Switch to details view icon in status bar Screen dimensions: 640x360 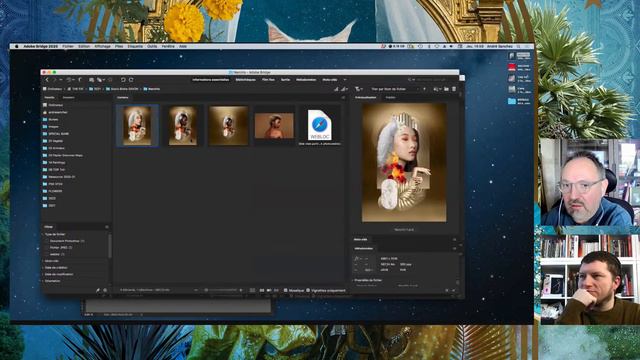coord(269,290)
